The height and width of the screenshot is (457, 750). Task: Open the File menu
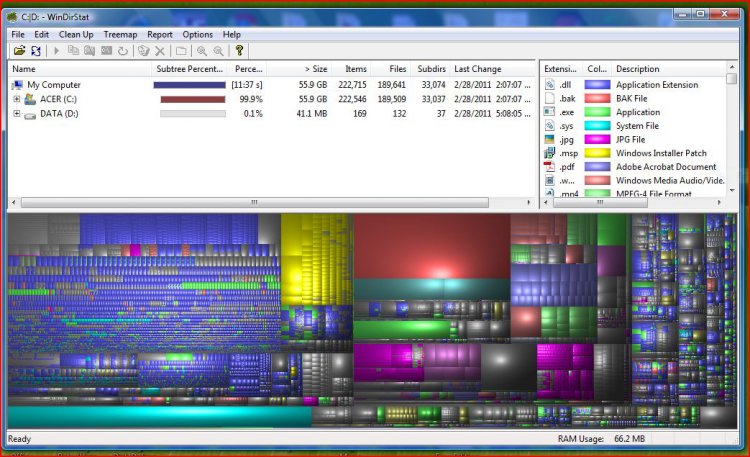(18, 34)
